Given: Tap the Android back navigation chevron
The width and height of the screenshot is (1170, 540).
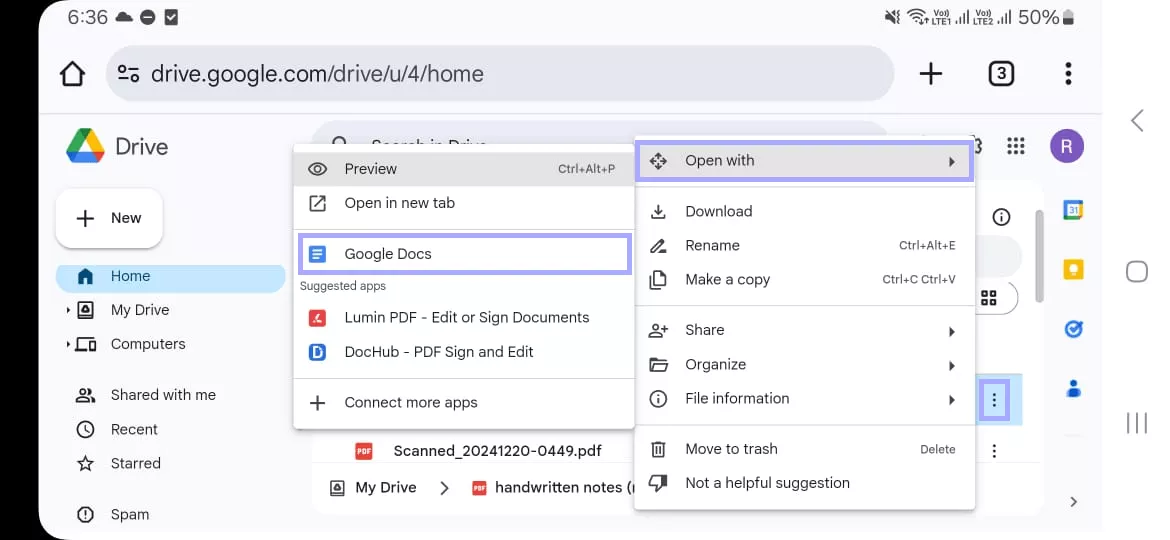Looking at the screenshot, I should coord(1136,120).
